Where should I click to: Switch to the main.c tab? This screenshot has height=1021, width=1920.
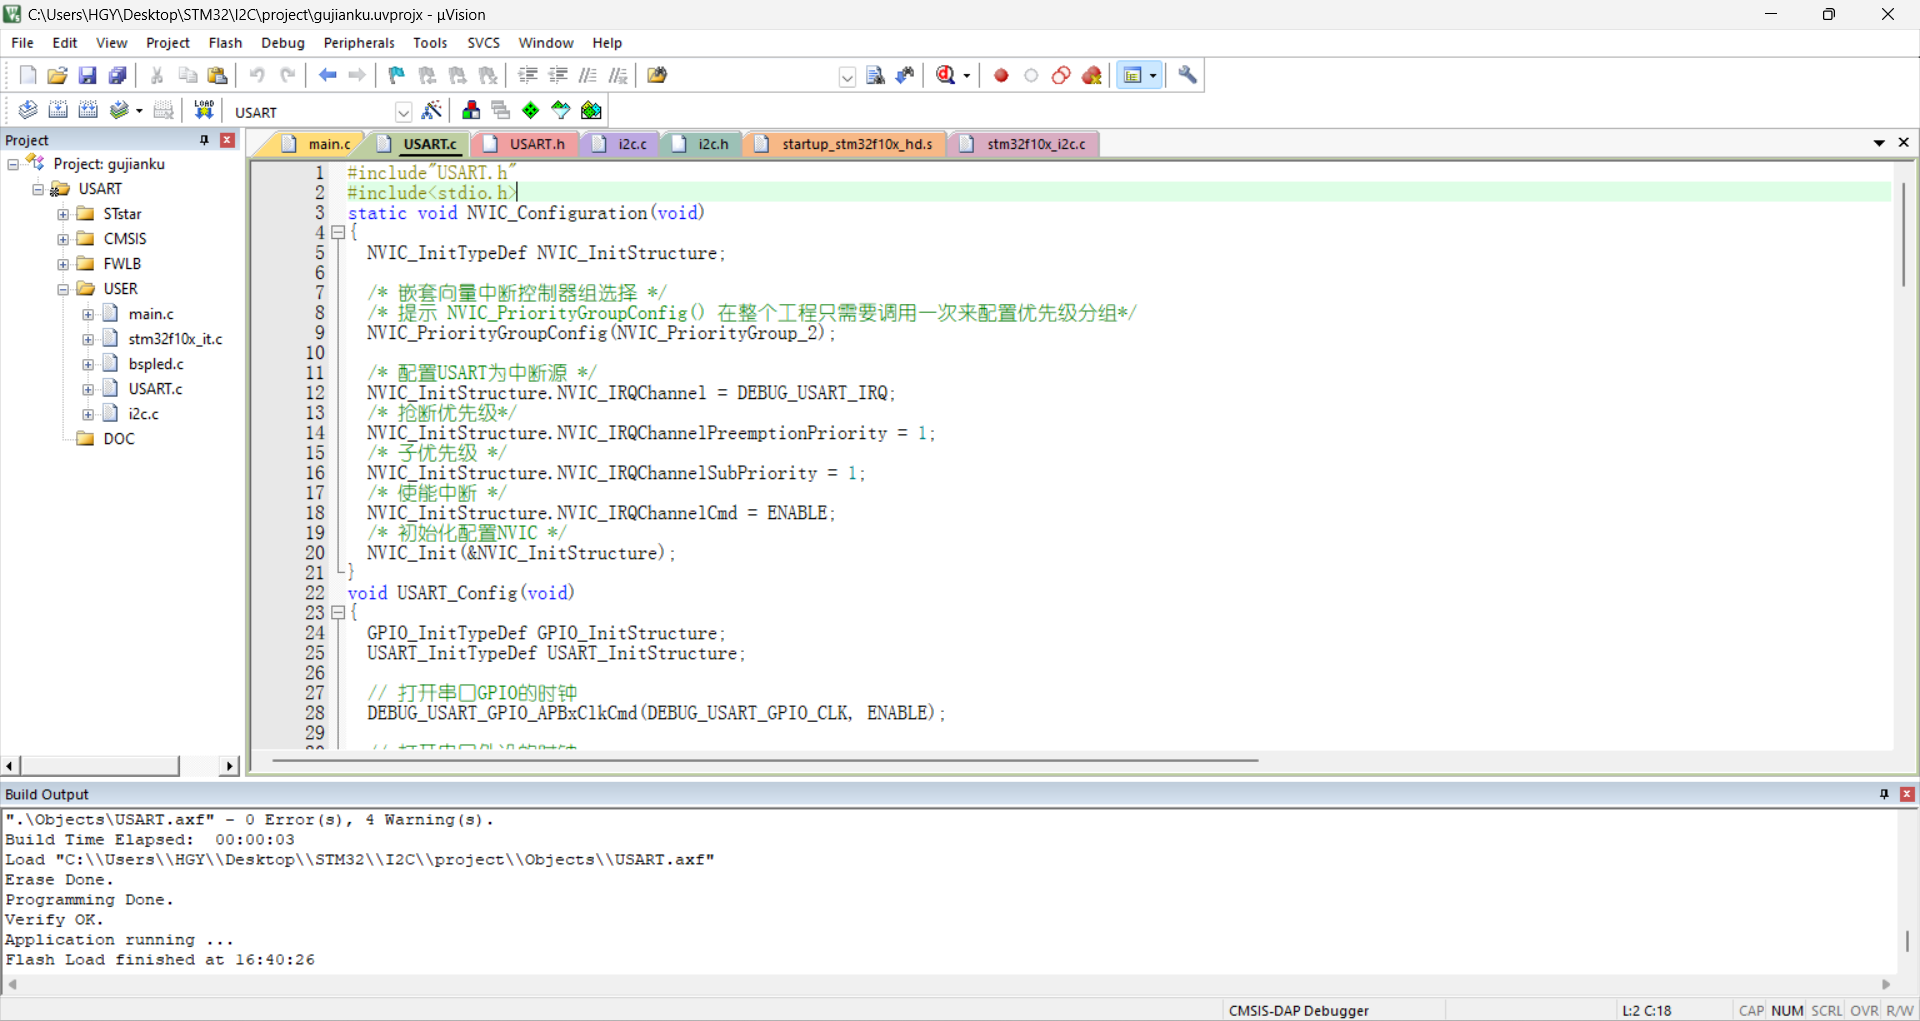tap(318, 144)
